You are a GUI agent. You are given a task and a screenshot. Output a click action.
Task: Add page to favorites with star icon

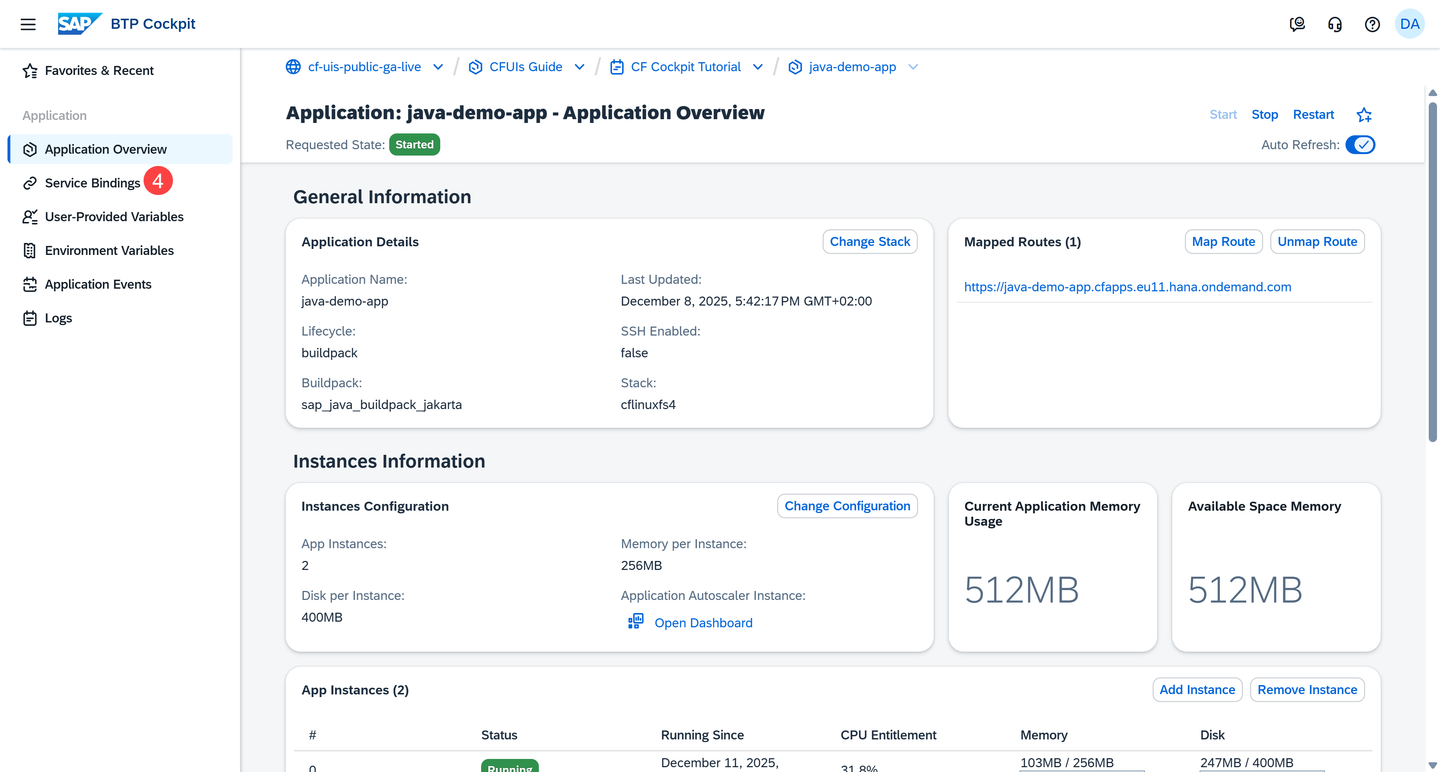[x=1364, y=115]
